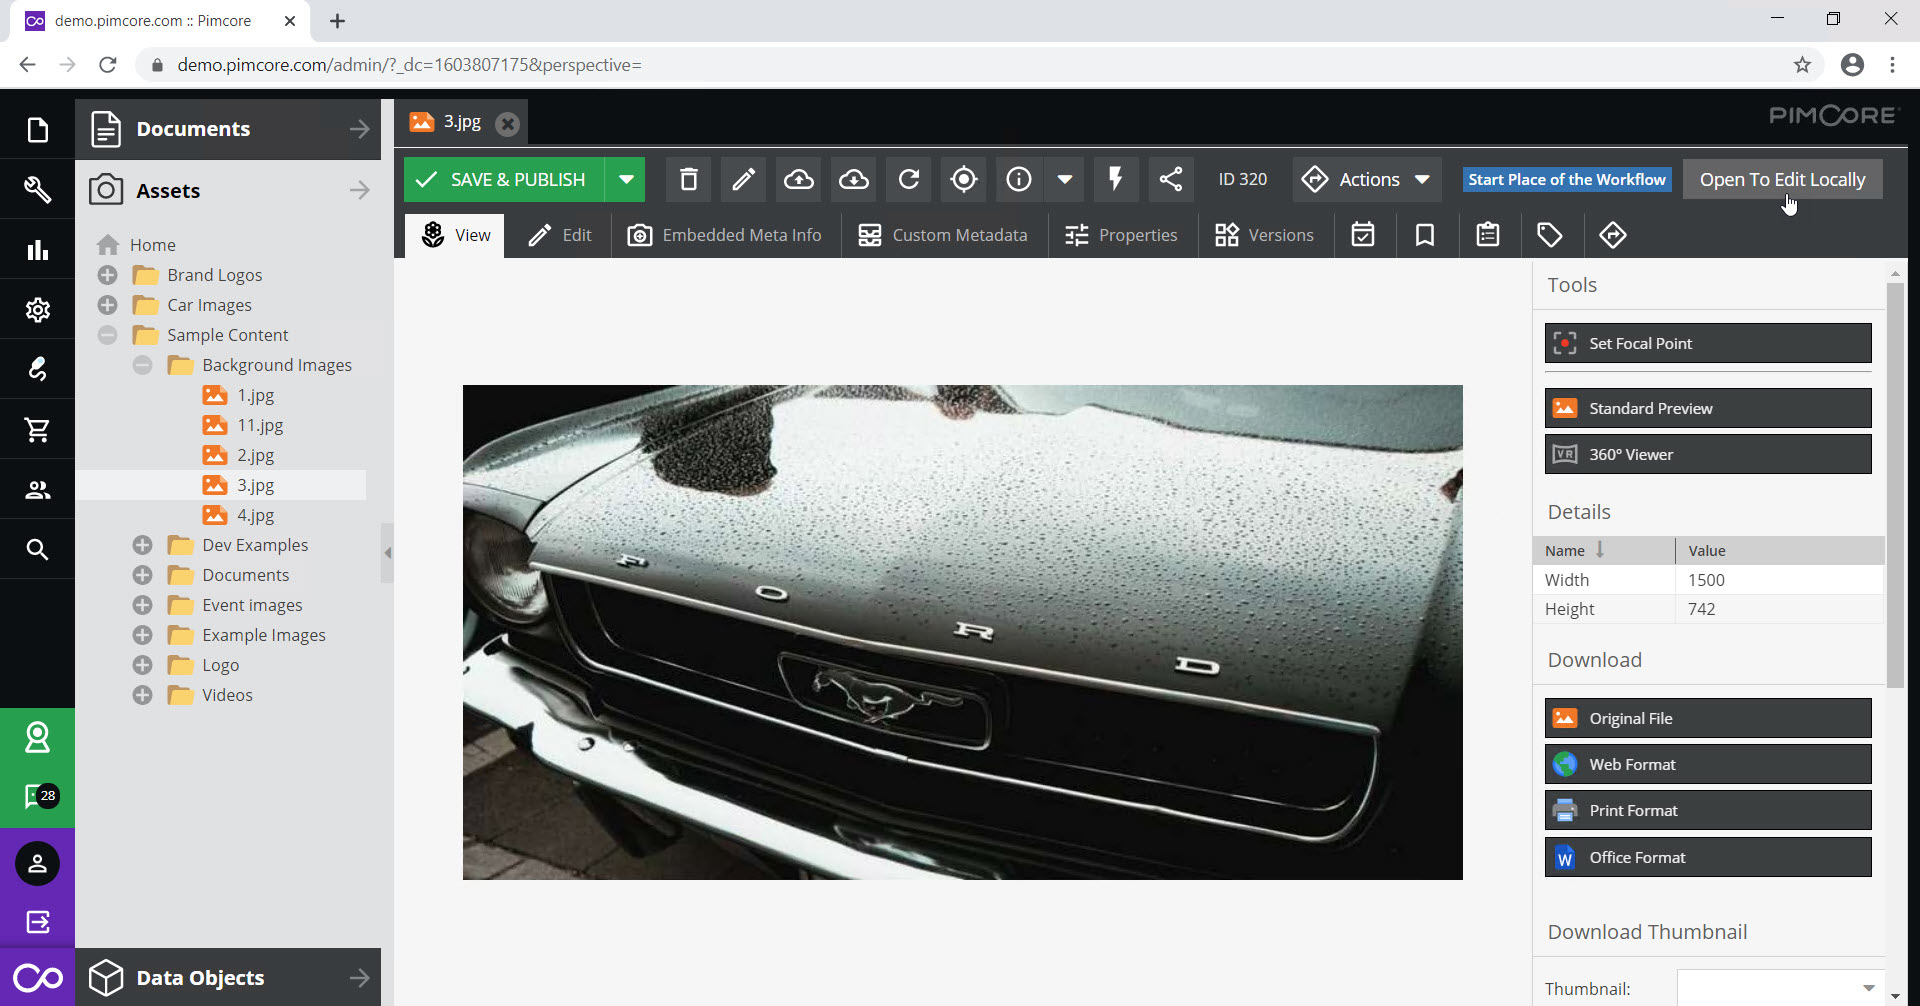Expand the Dev Examples folder
This screenshot has height=1006, width=1920.
(143, 545)
